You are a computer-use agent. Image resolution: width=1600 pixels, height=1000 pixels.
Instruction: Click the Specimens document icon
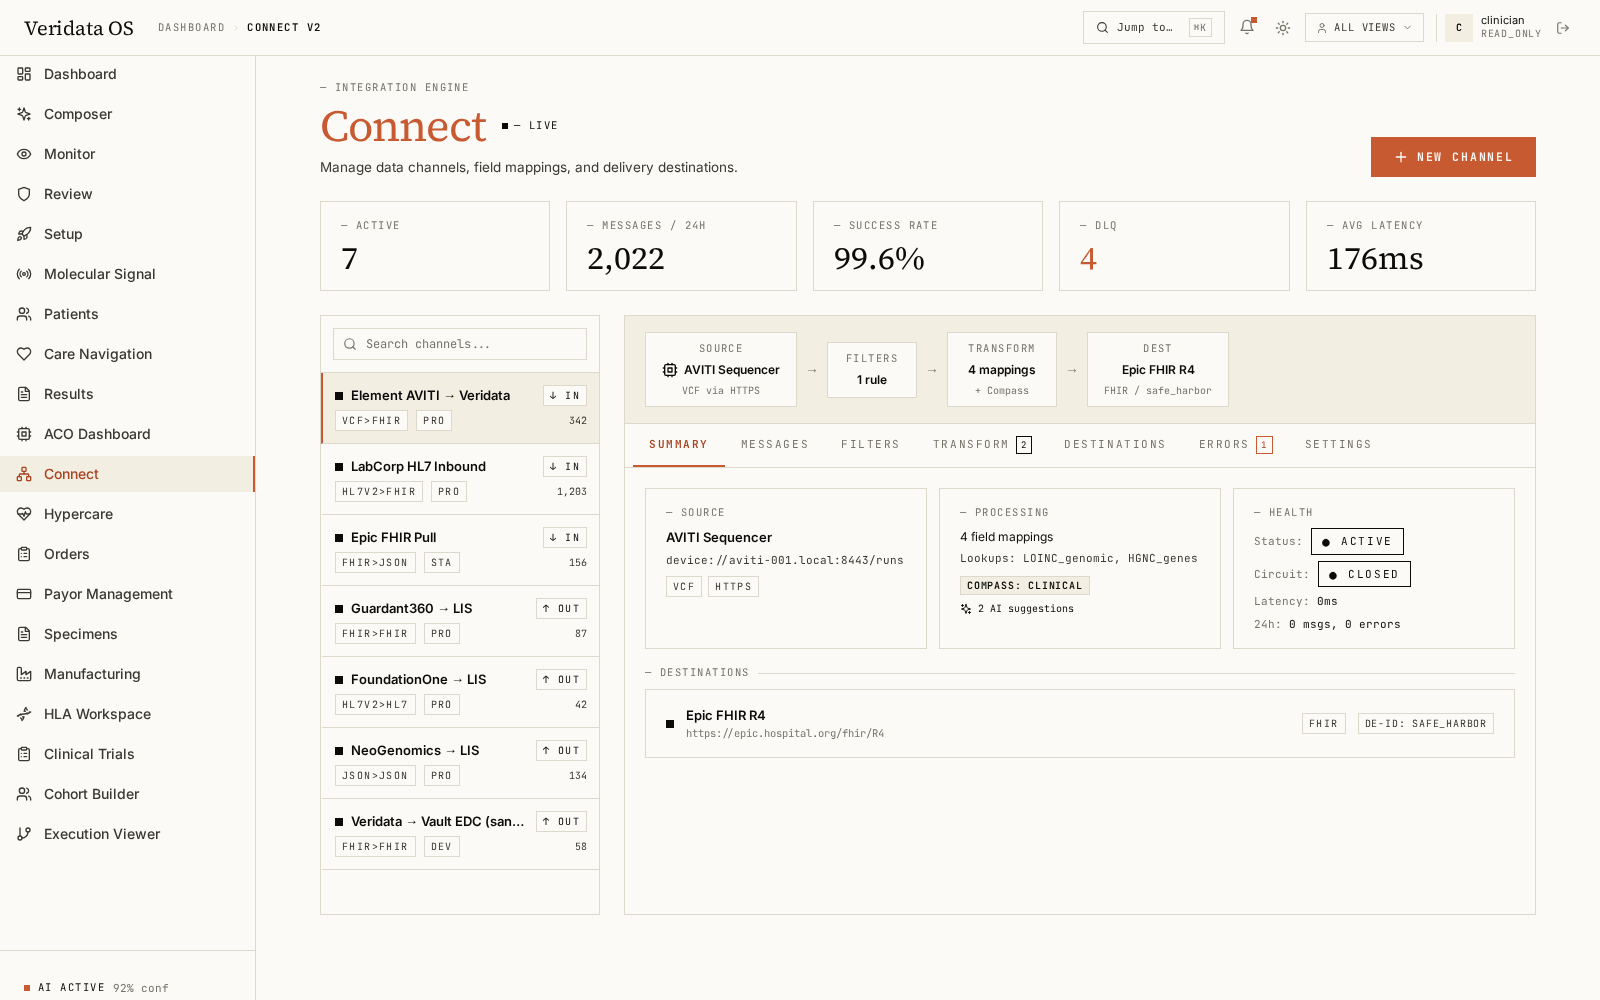pyautogui.click(x=24, y=634)
